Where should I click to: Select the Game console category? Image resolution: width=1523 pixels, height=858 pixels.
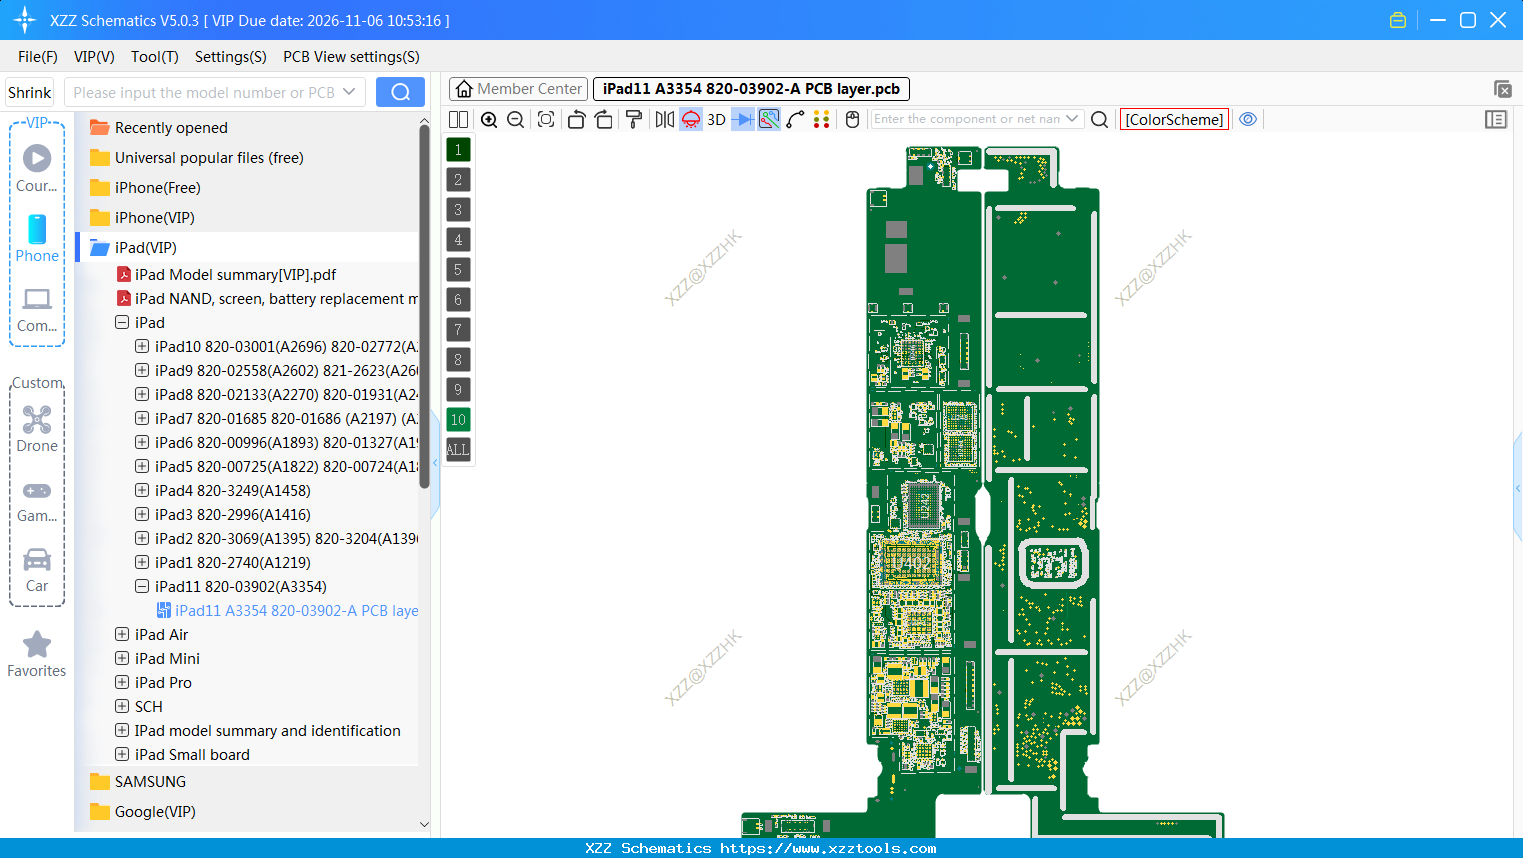pyautogui.click(x=37, y=501)
